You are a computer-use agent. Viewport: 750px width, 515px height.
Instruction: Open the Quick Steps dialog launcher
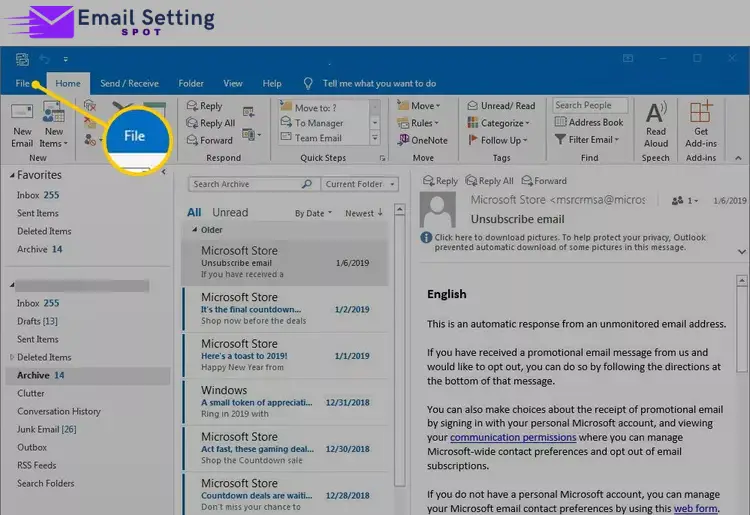click(x=382, y=158)
